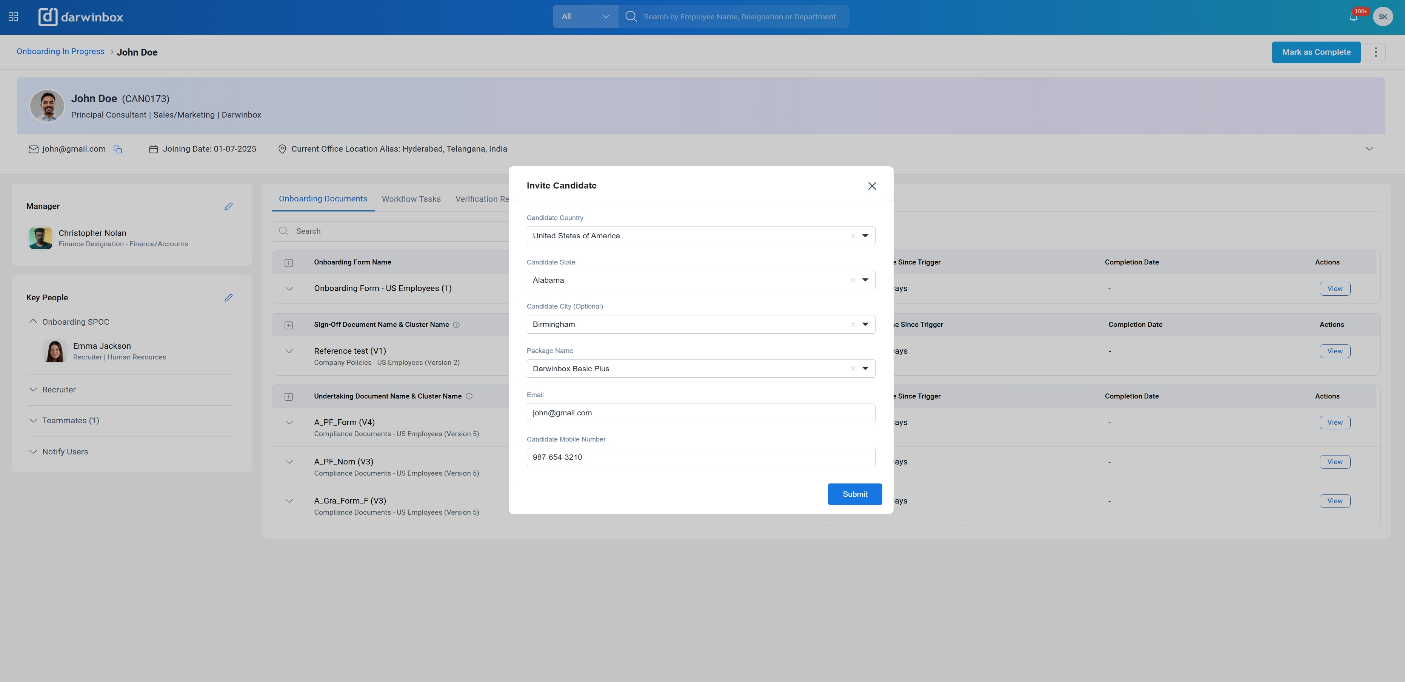View the A_PF_Nom (V3) document
The width and height of the screenshot is (1405, 682).
tap(1335, 462)
